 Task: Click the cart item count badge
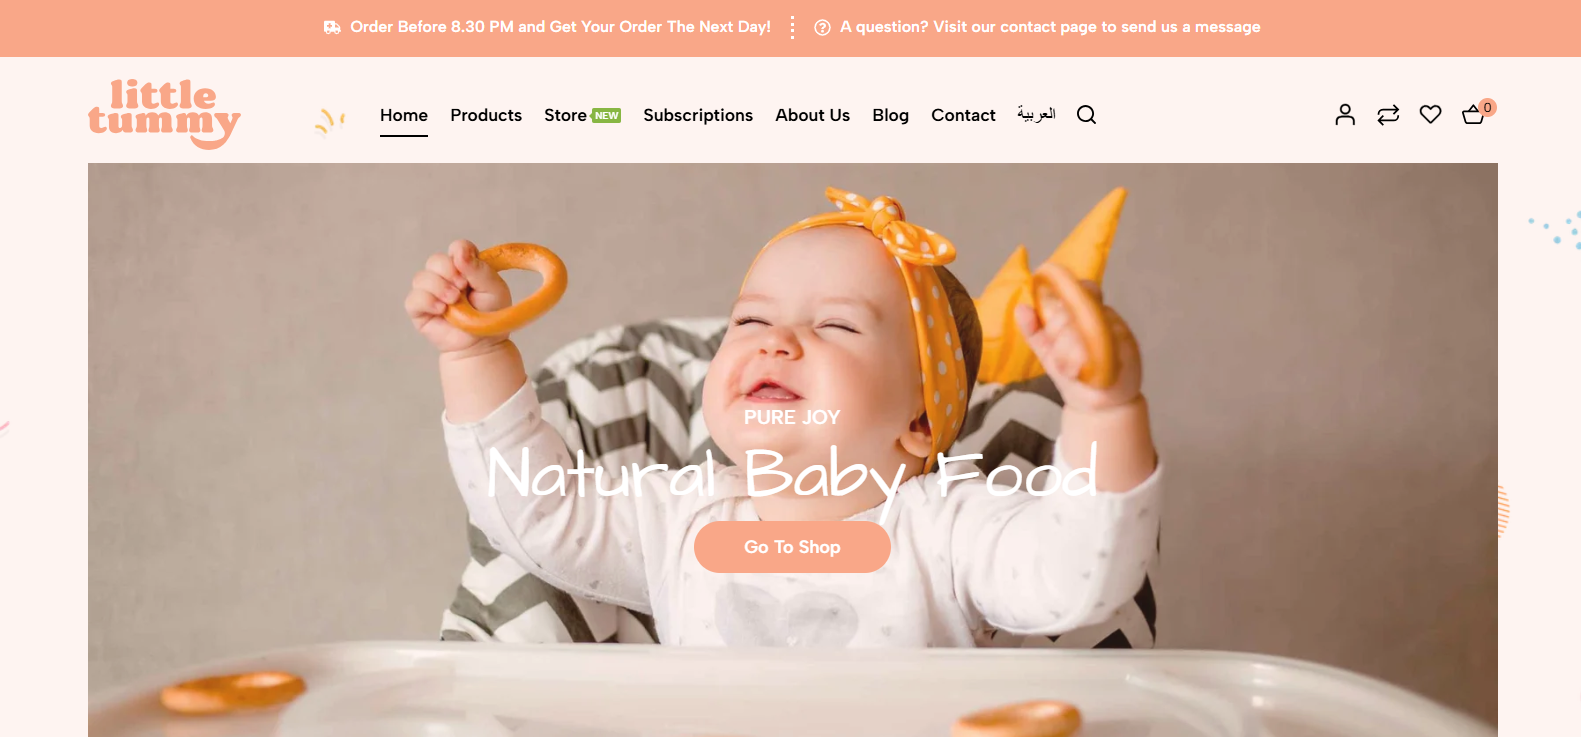pyautogui.click(x=1488, y=107)
